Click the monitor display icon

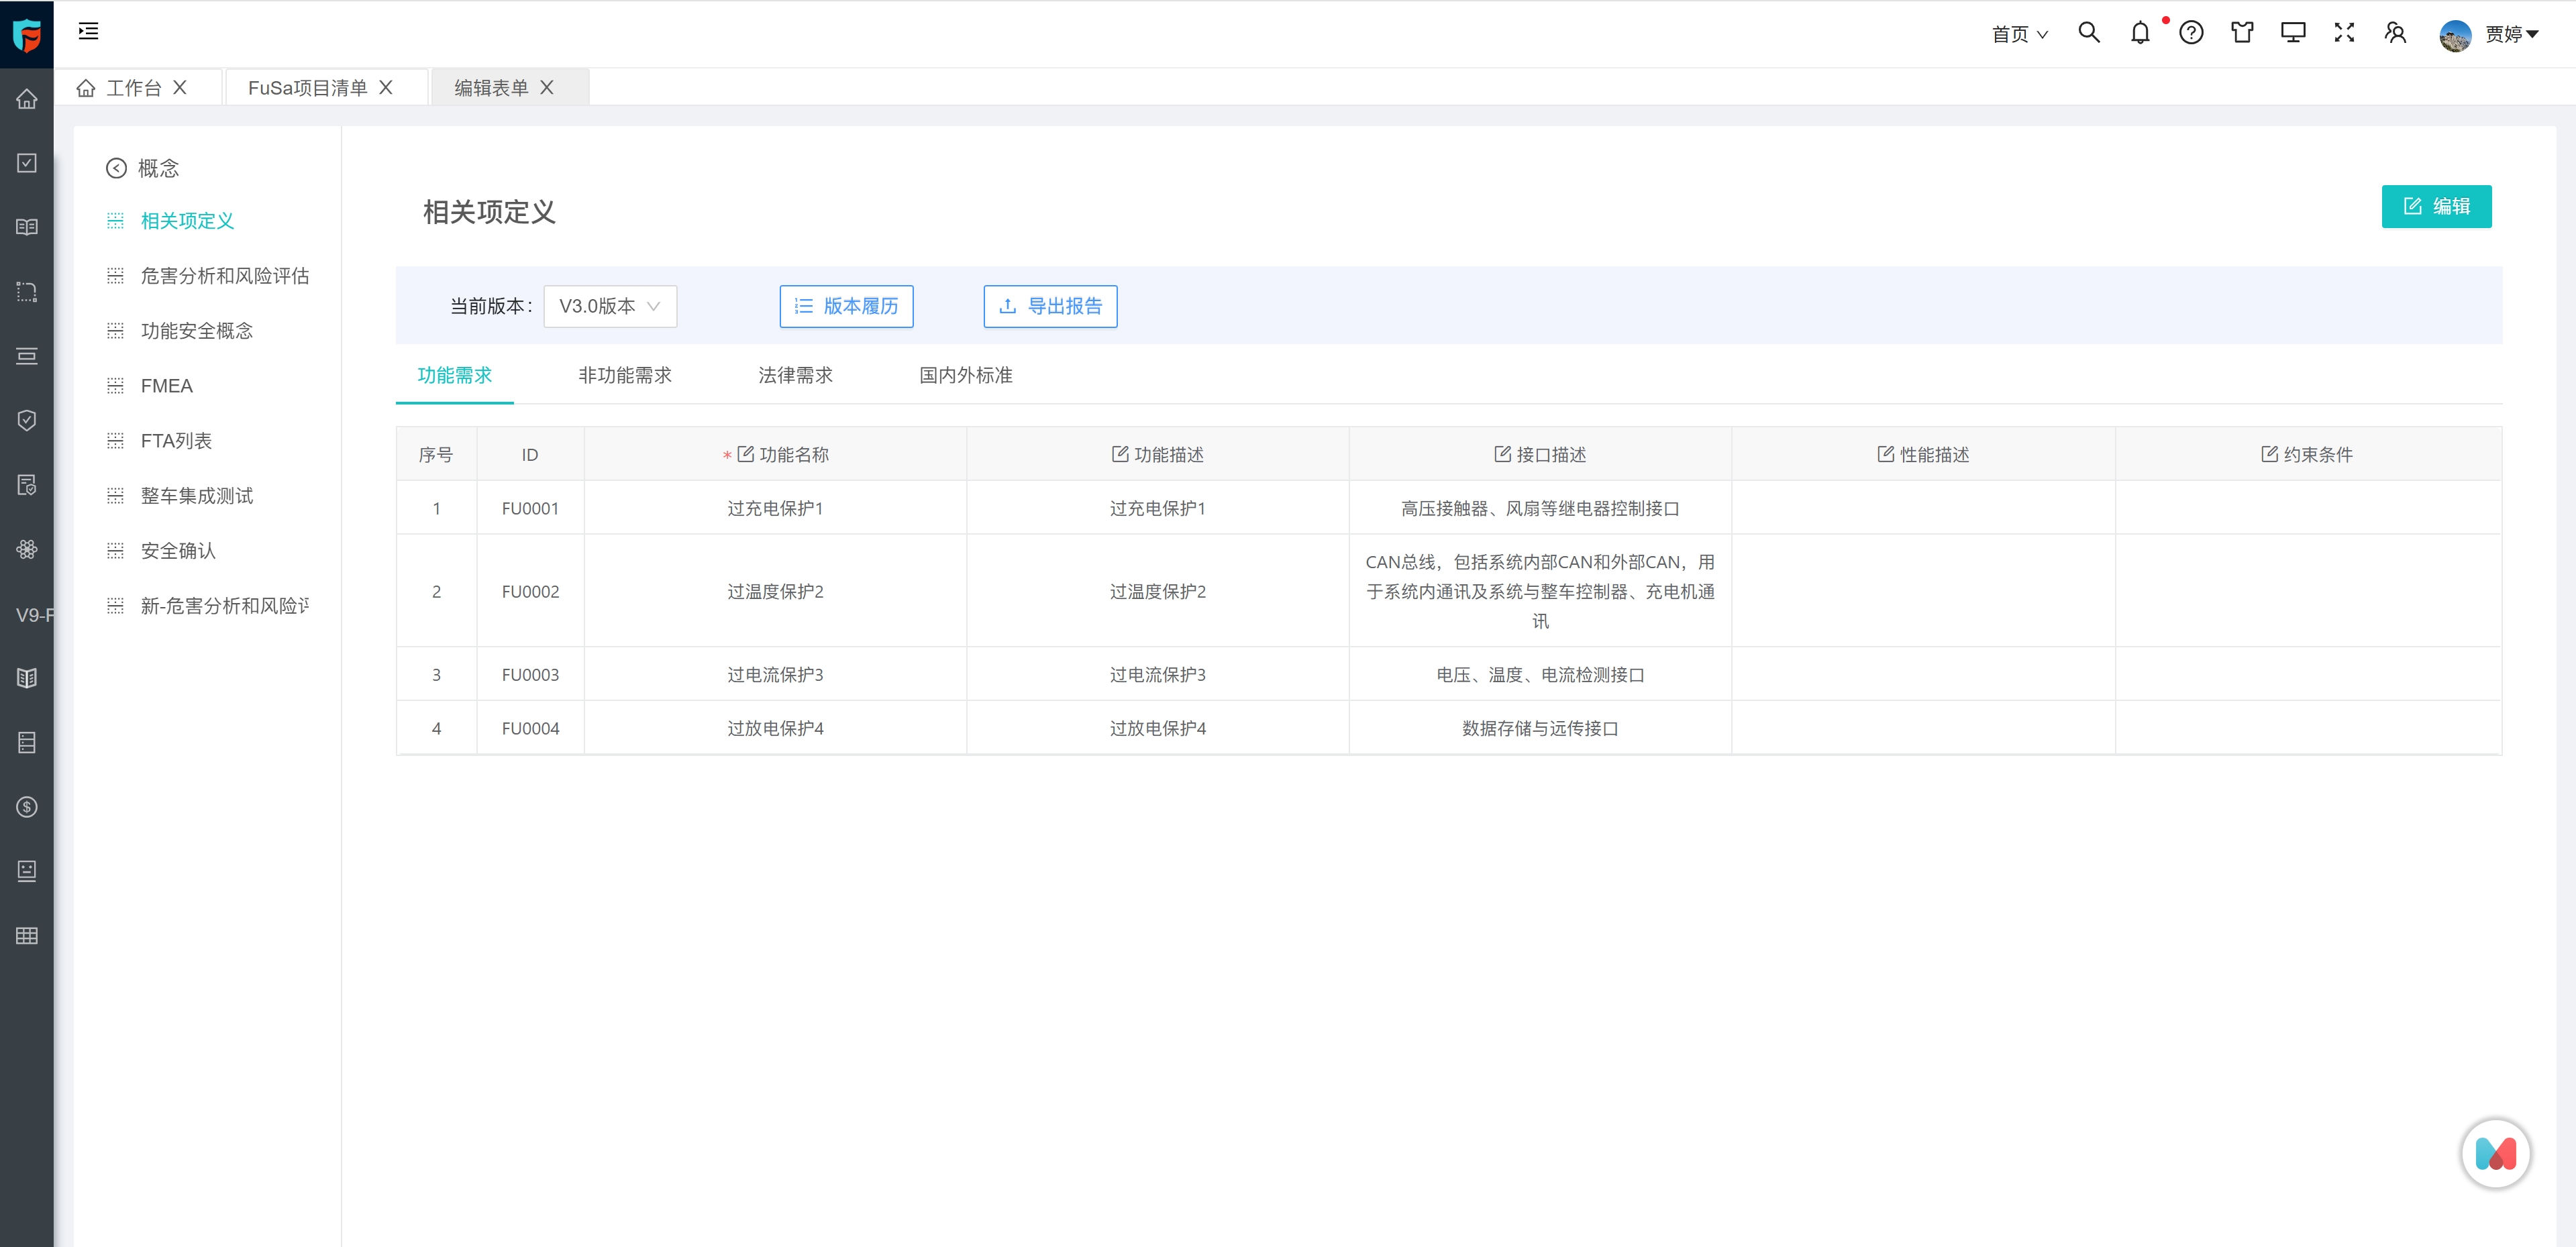point(2292,33)
